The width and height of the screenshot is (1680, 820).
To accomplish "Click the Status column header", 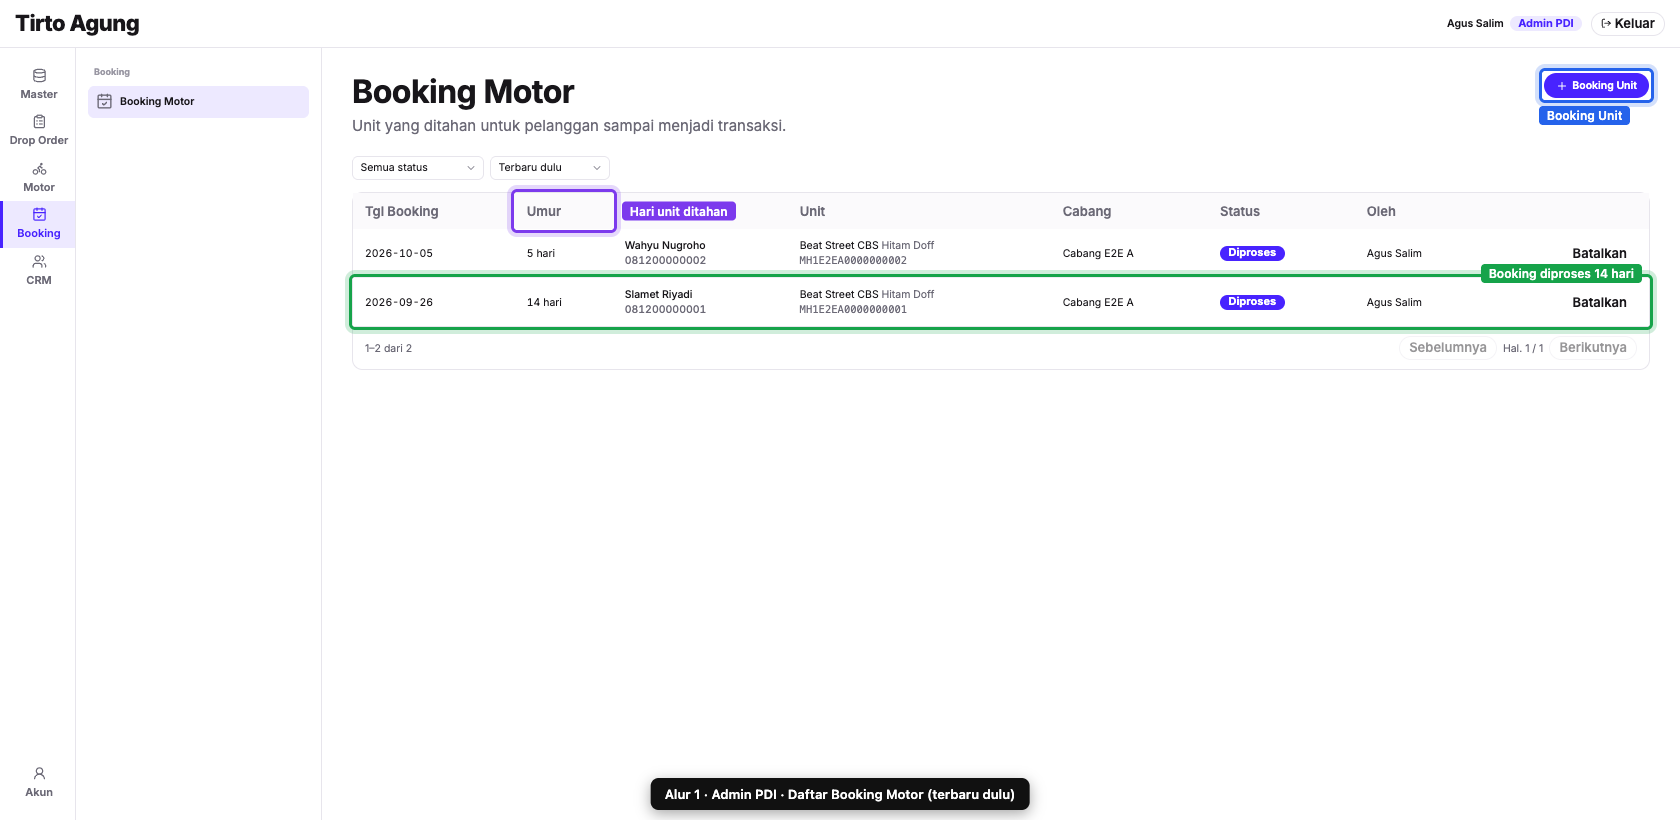I will (x=1240, y=212).
